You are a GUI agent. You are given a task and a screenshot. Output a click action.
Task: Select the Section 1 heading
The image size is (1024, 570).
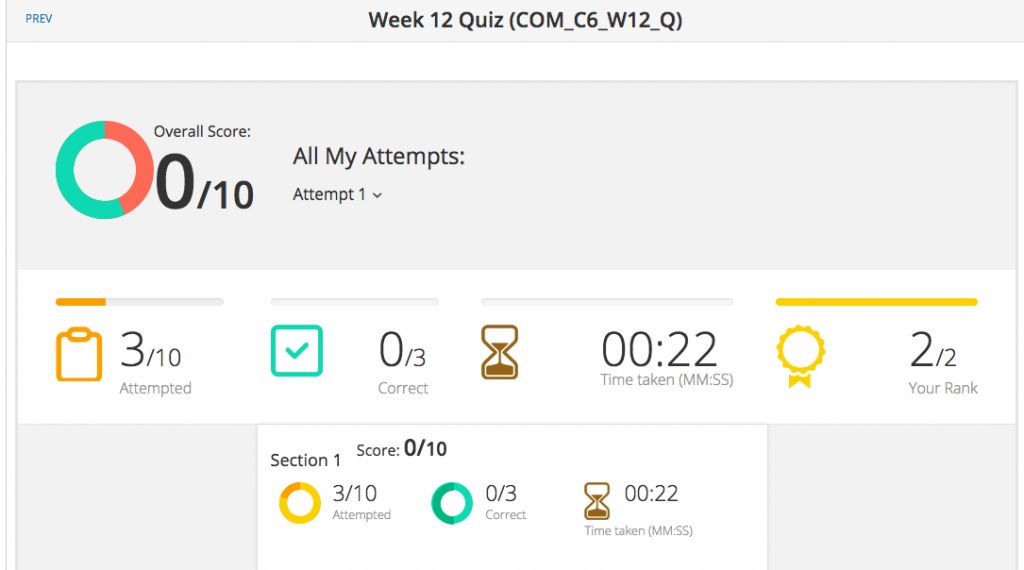pos(306,460)
